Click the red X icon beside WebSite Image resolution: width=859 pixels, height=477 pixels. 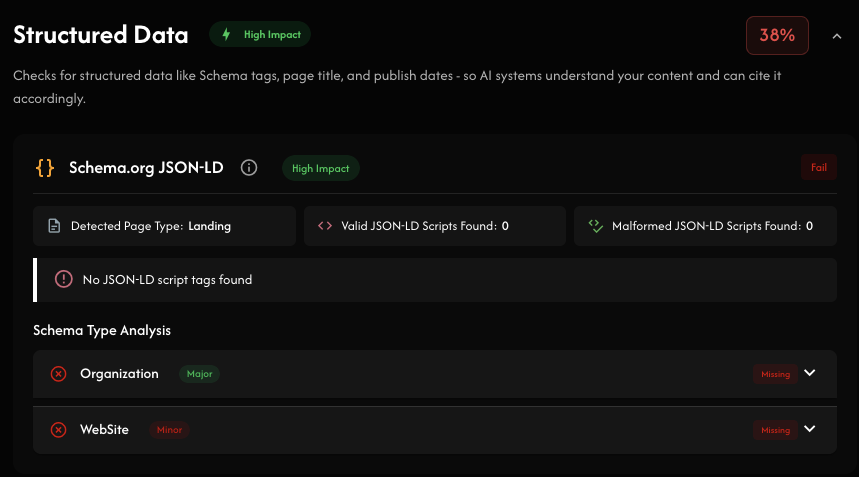(59, 430)
